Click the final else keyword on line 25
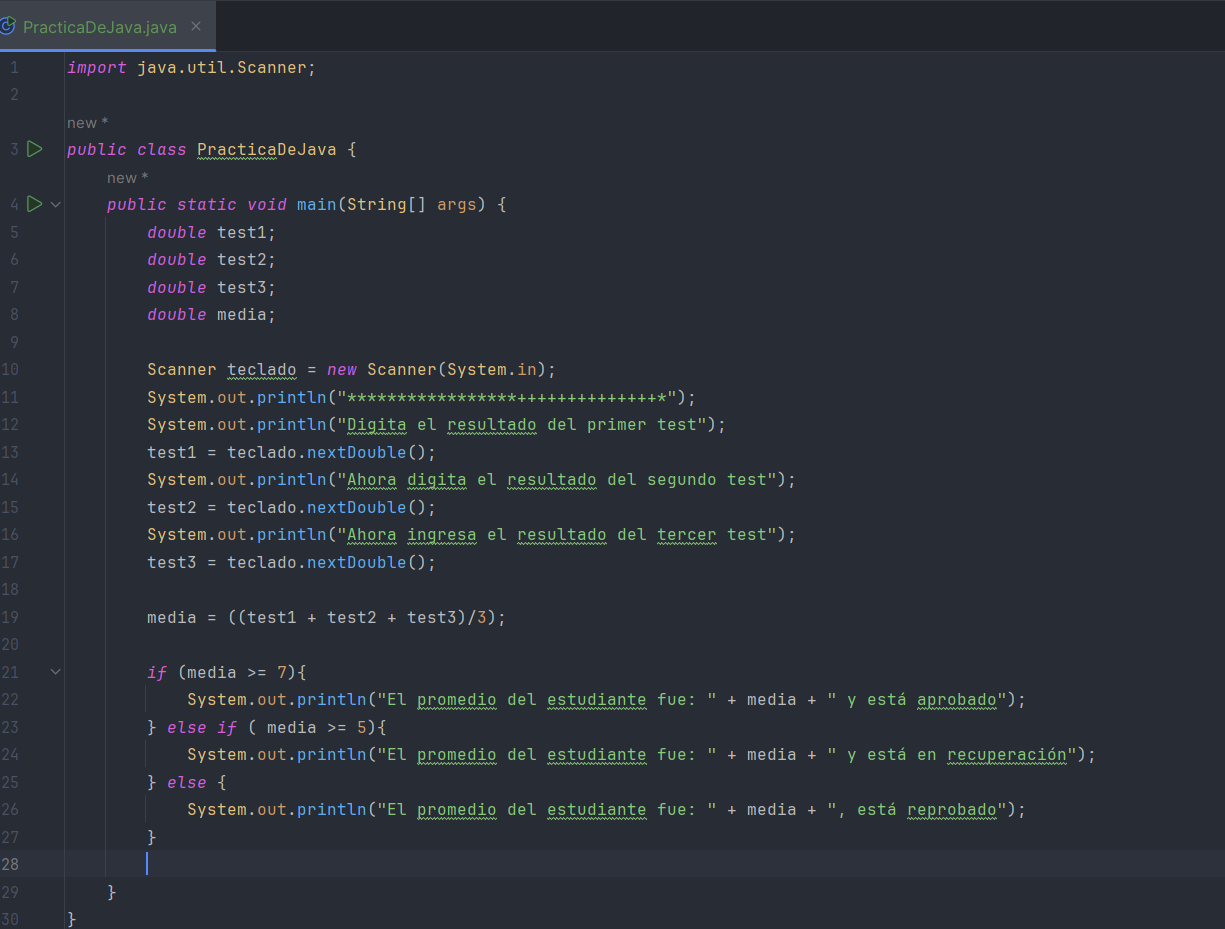Screen dimensions: 1225x929 pyautogui.click(x=187, y=782)
